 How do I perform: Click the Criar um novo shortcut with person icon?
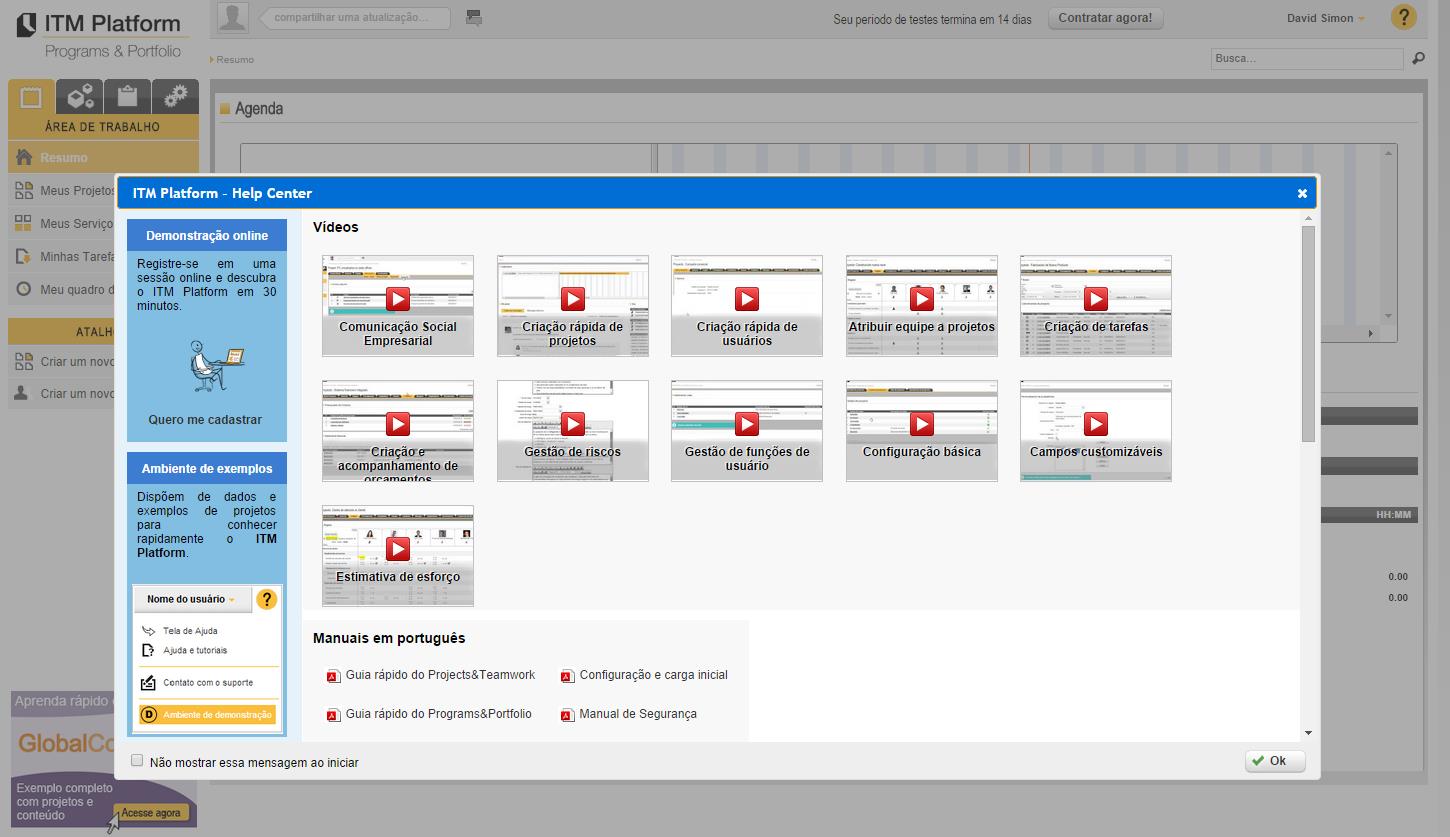[x=62, y=394]
